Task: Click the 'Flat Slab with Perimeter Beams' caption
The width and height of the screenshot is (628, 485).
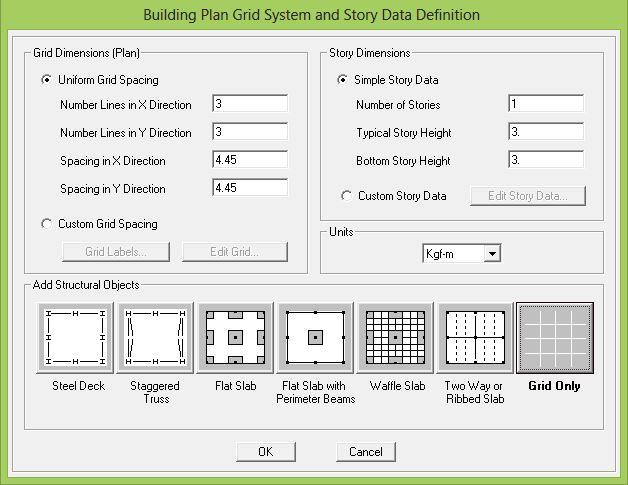Action: pos(316,392)
